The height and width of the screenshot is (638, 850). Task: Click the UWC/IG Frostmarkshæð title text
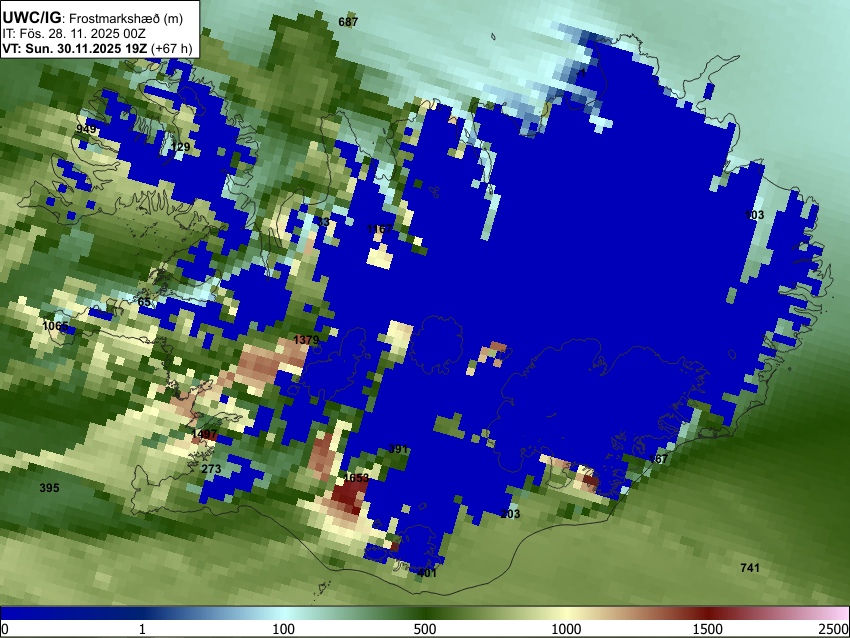tap(93, 18)
